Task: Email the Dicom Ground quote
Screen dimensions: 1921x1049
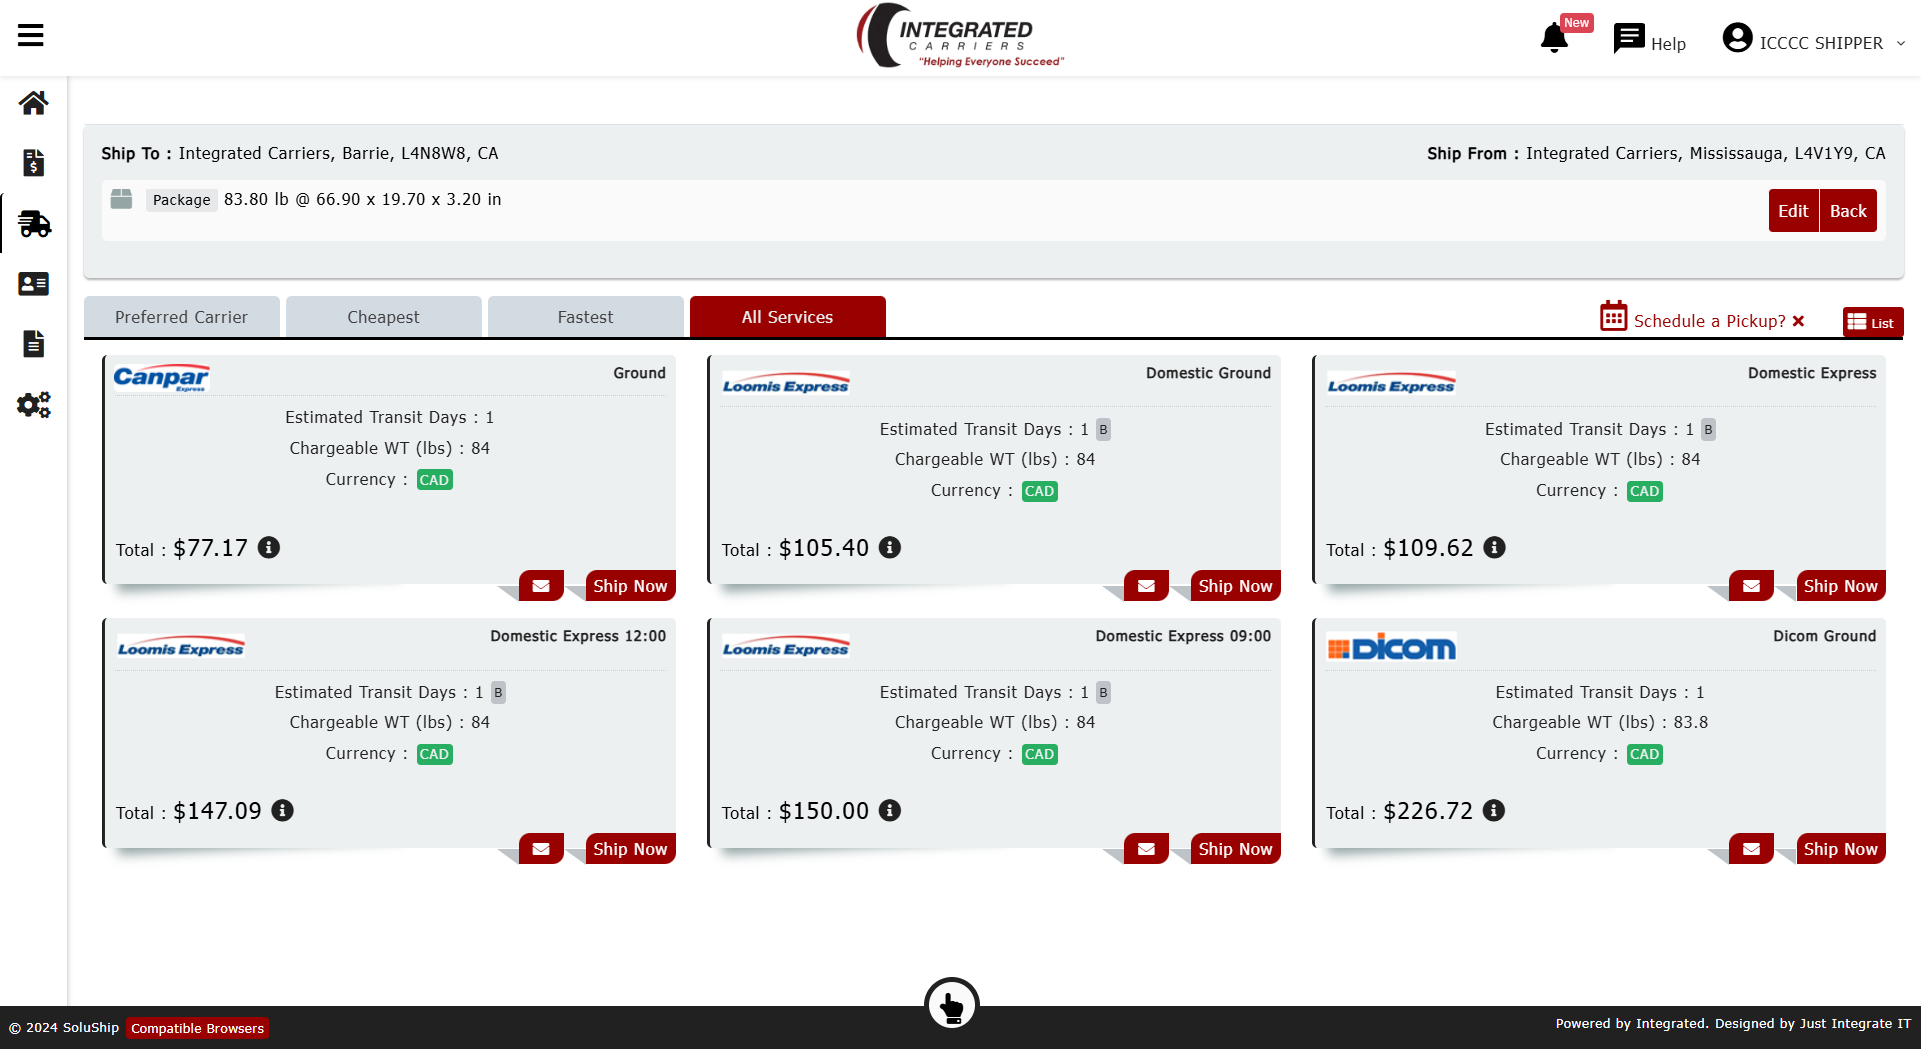Action: coord(1751,849)
